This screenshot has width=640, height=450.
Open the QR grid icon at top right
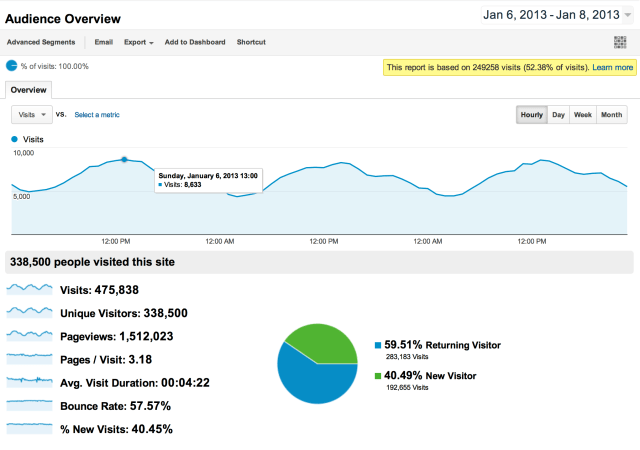pyautogui.click(x=620, y=42)
